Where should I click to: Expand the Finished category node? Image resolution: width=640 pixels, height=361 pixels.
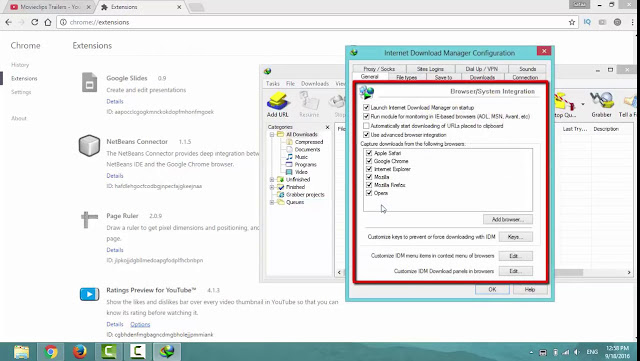(272, 187)
